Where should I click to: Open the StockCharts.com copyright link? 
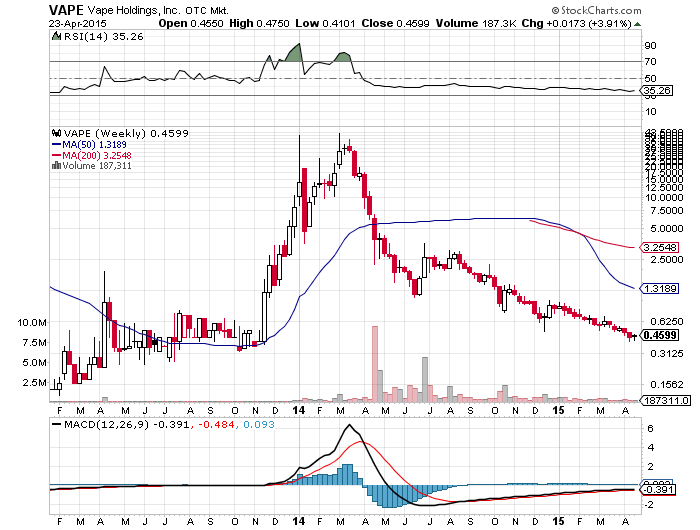coord(597,10)
